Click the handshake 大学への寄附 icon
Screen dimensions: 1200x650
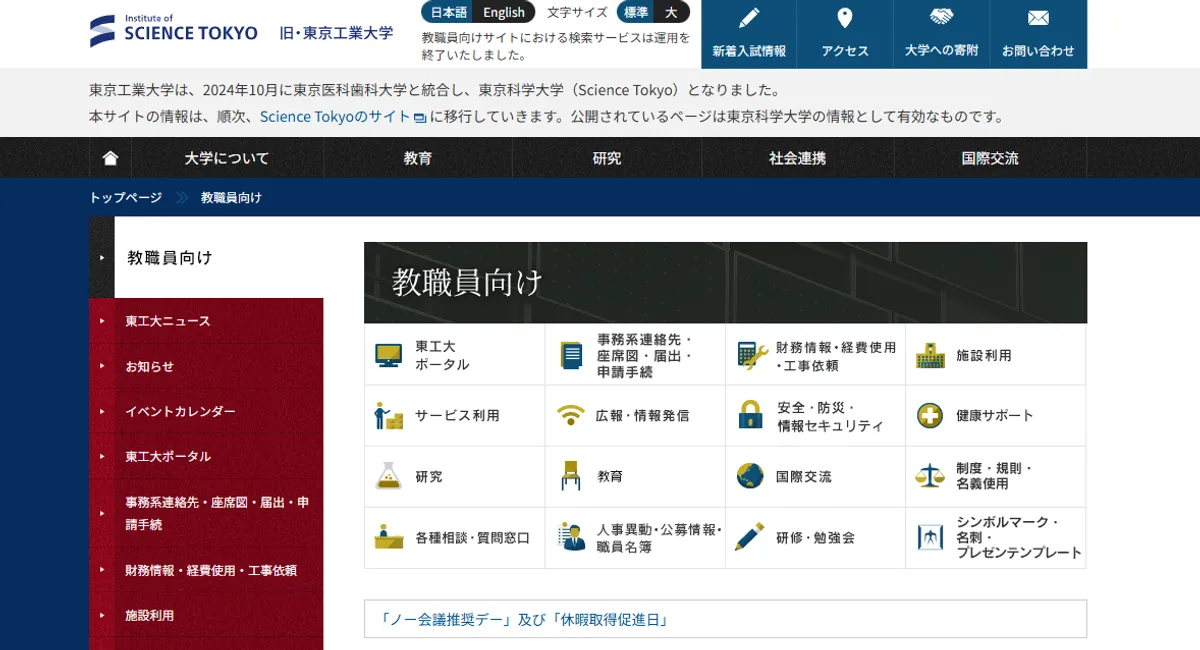point(941,18)
